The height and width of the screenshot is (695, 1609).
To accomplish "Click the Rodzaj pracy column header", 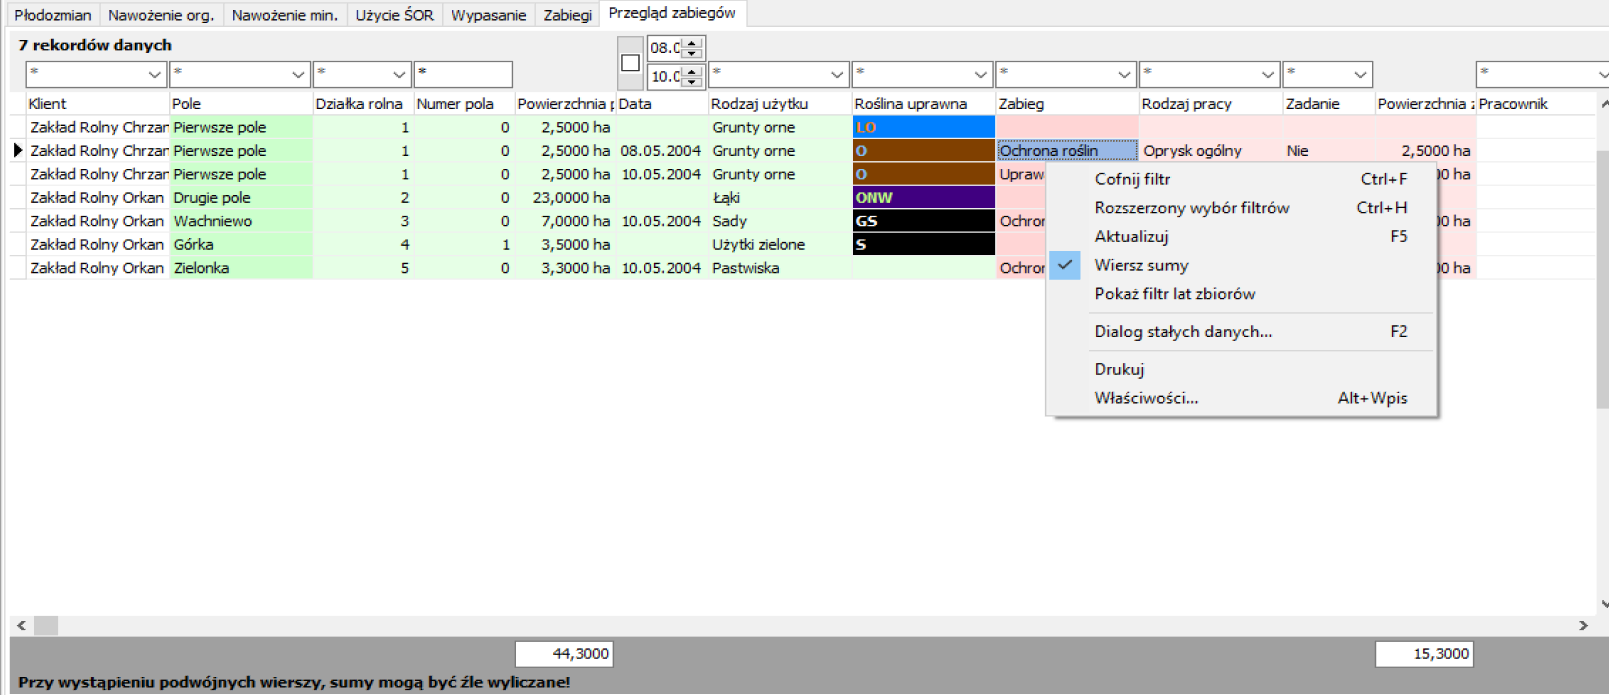I will tap(1210, 104).
